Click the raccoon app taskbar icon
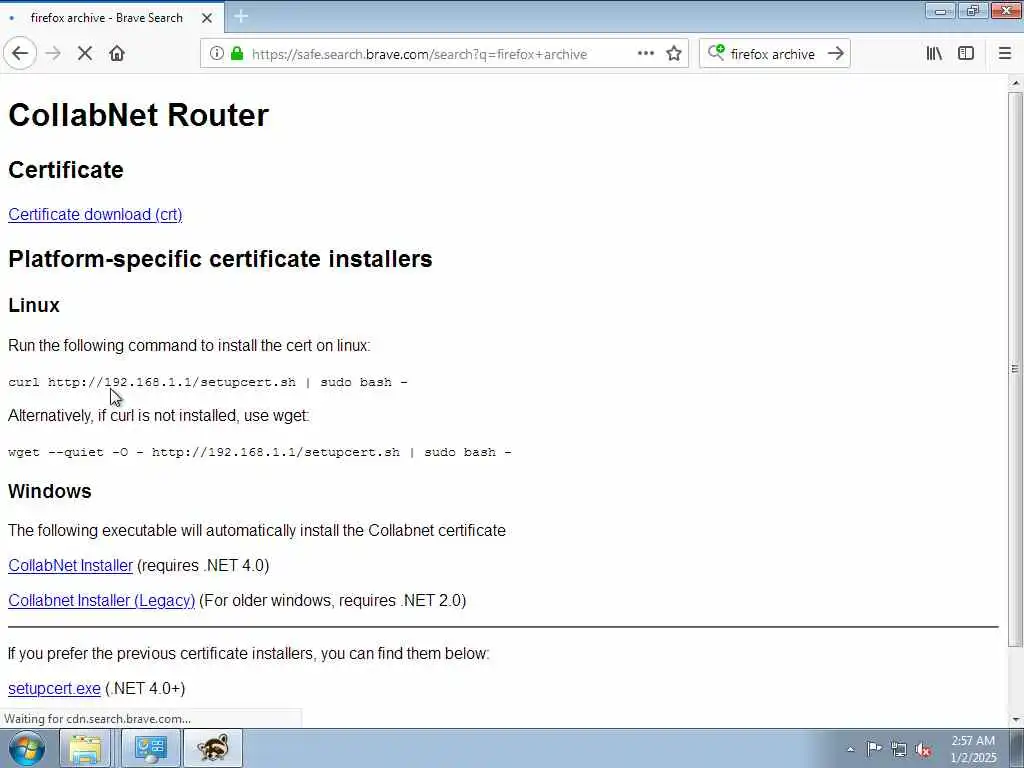Viewport: 1024px width, 768px height. (213, 748)
